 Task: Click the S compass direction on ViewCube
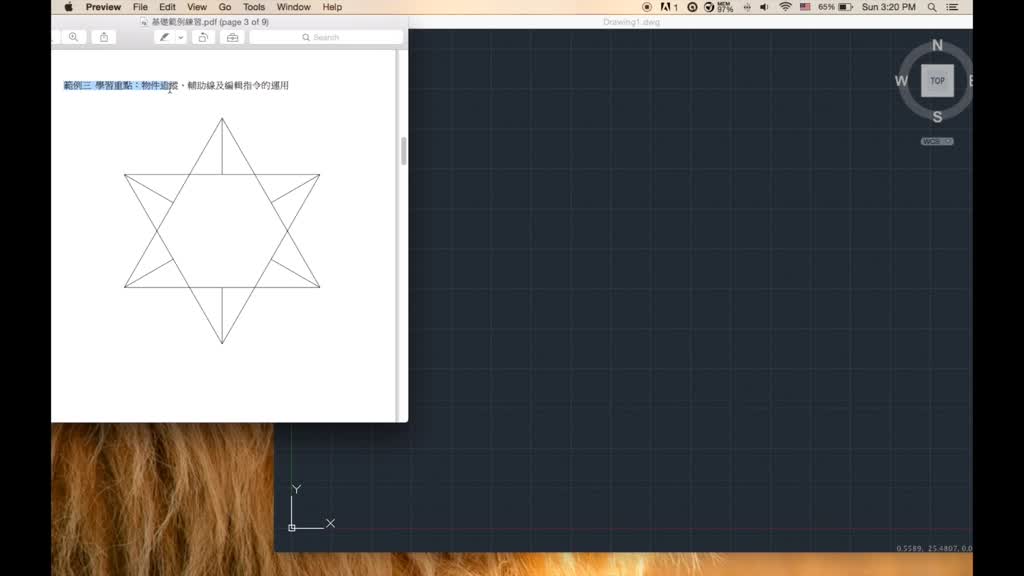[937, 117]
